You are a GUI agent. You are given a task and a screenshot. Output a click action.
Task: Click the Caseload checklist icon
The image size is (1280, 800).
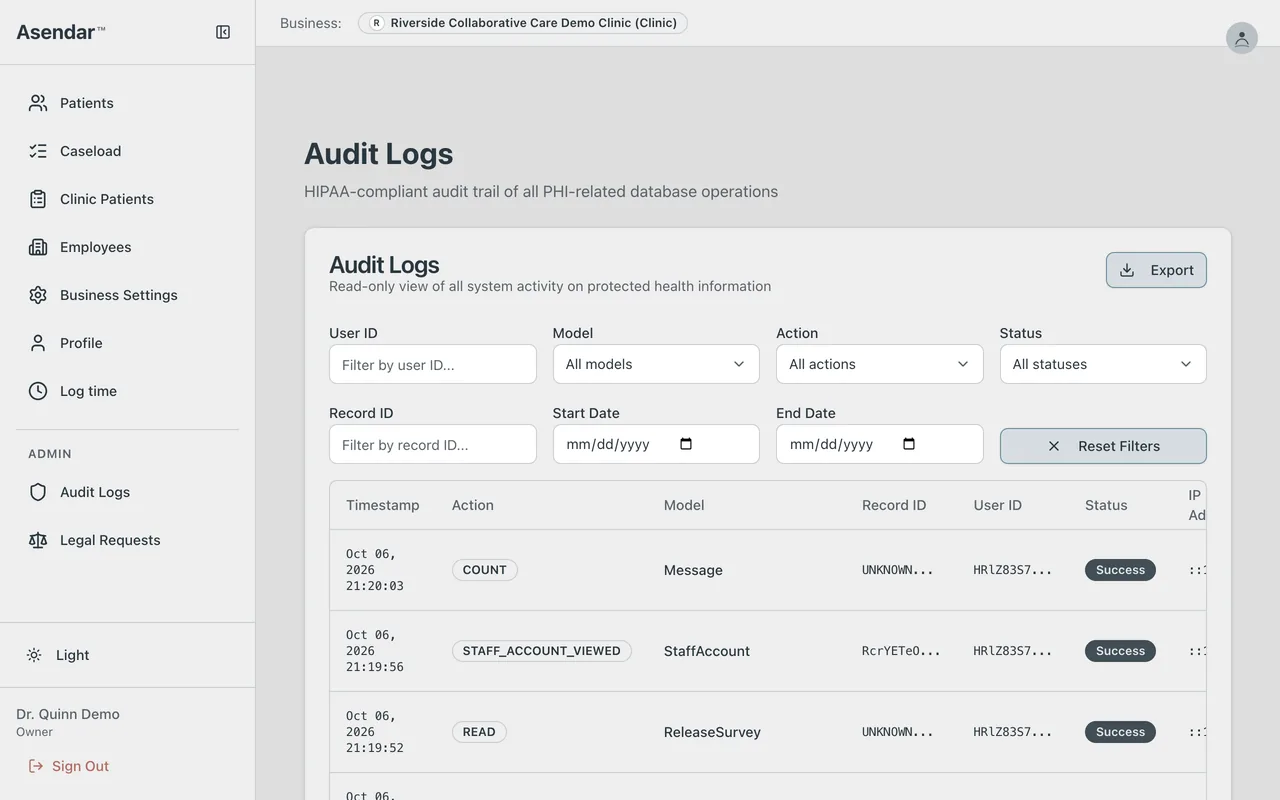pyautogui.click(x=38, y=151)
